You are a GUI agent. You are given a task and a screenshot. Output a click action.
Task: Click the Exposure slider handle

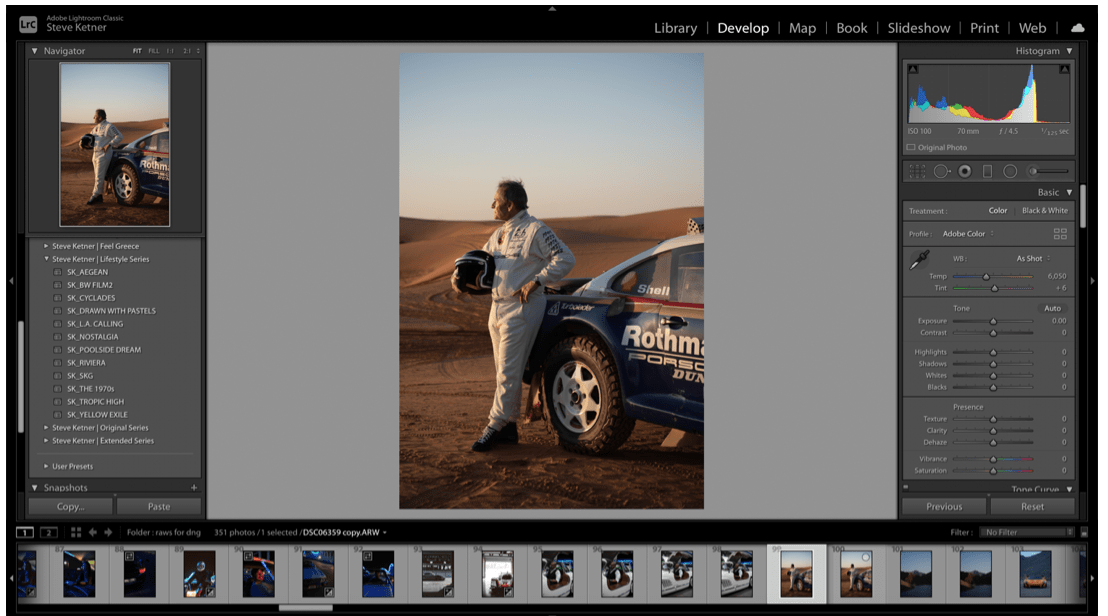tap(993, 321)
